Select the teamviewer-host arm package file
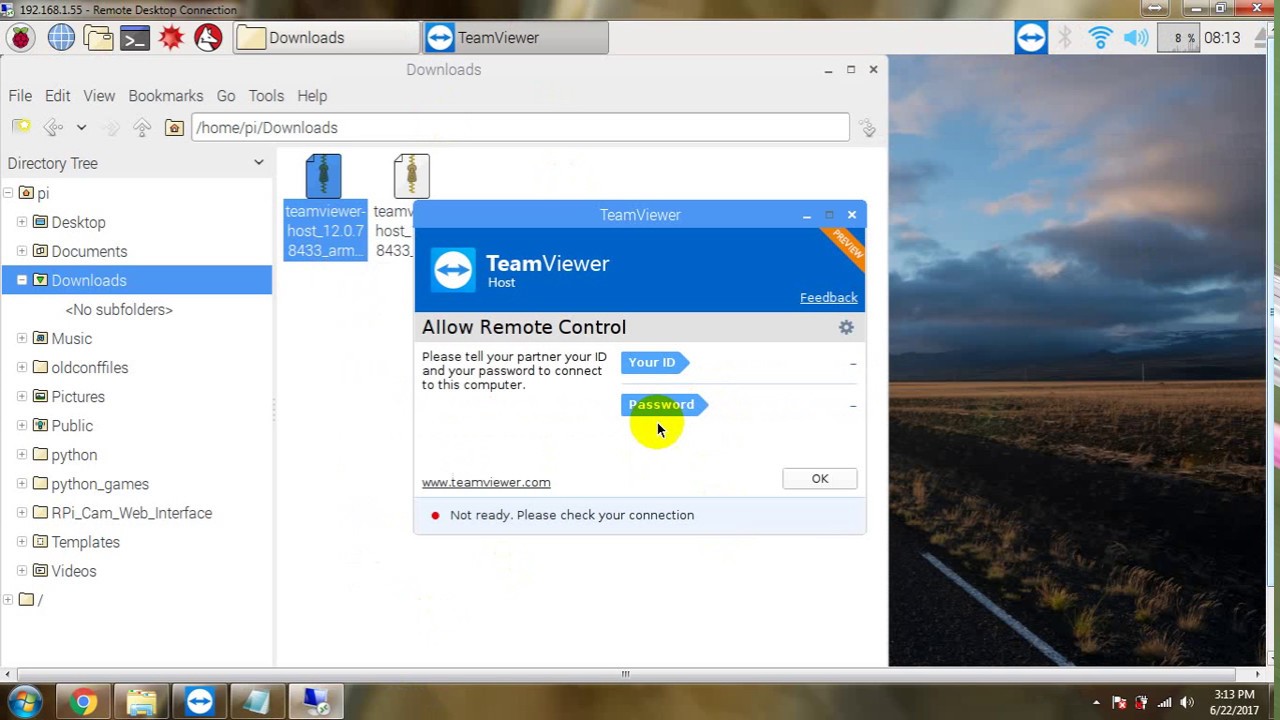 coord(325,207)
